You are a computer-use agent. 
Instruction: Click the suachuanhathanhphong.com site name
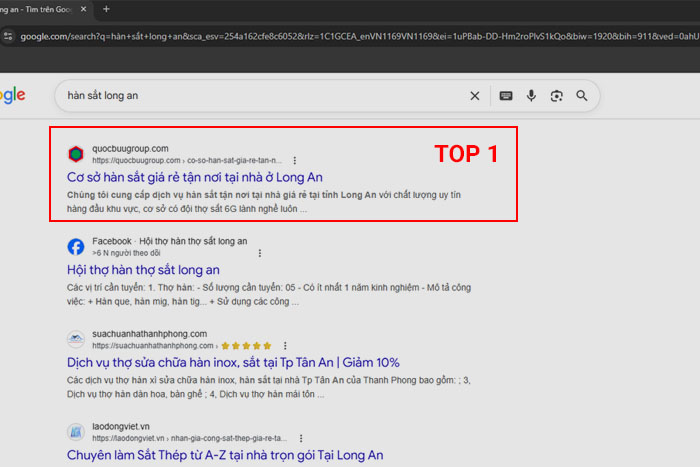point(150,334)
